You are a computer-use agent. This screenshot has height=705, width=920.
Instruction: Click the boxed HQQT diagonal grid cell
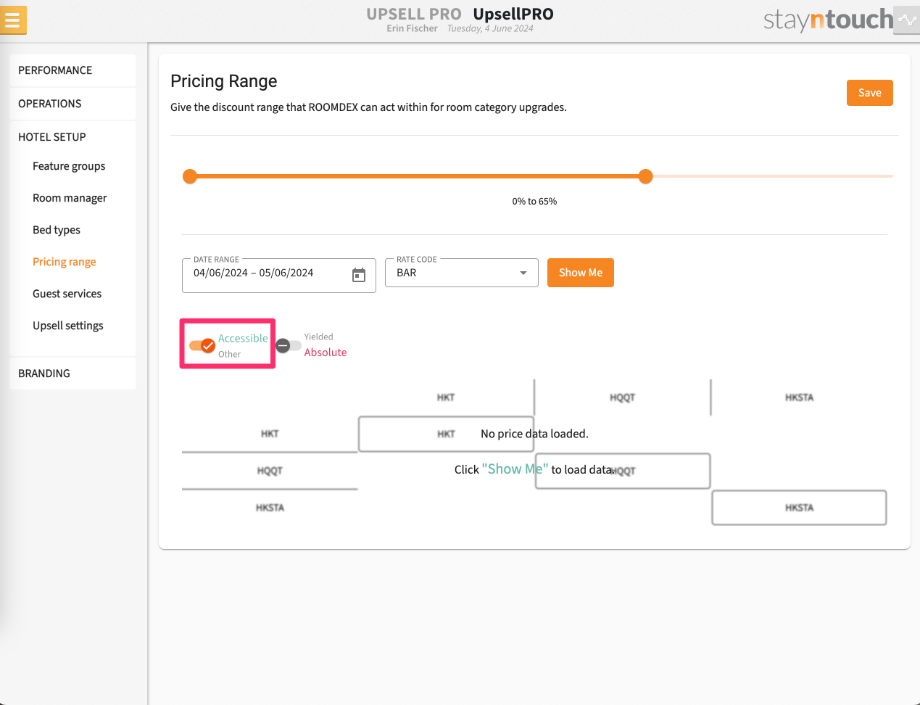tap(623, 471)
